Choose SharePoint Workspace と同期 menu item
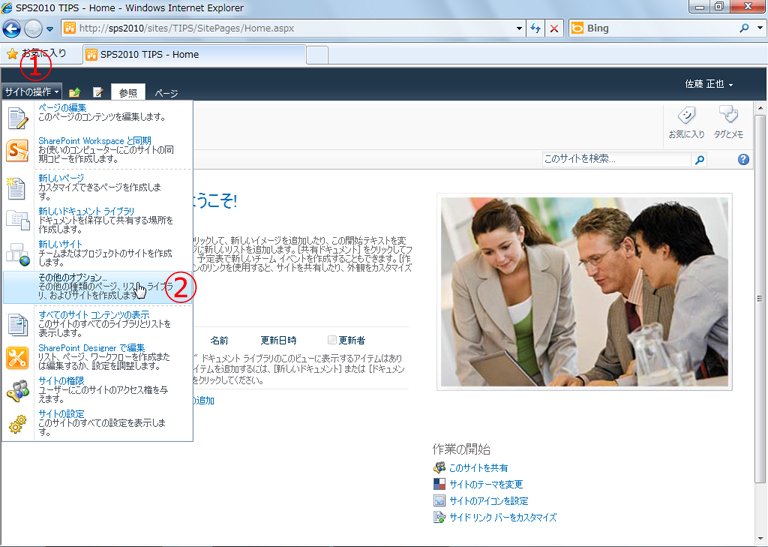 (98, 150)
